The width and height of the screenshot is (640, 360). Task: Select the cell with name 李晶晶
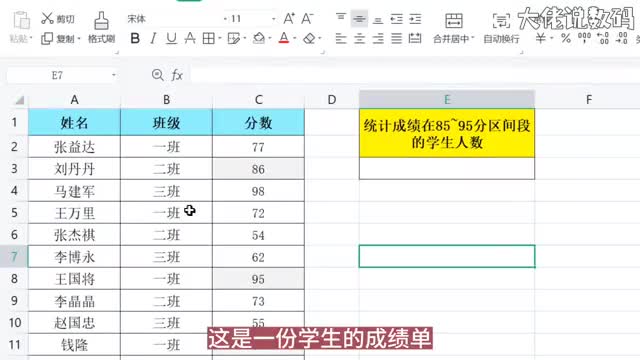click(74, 301)
